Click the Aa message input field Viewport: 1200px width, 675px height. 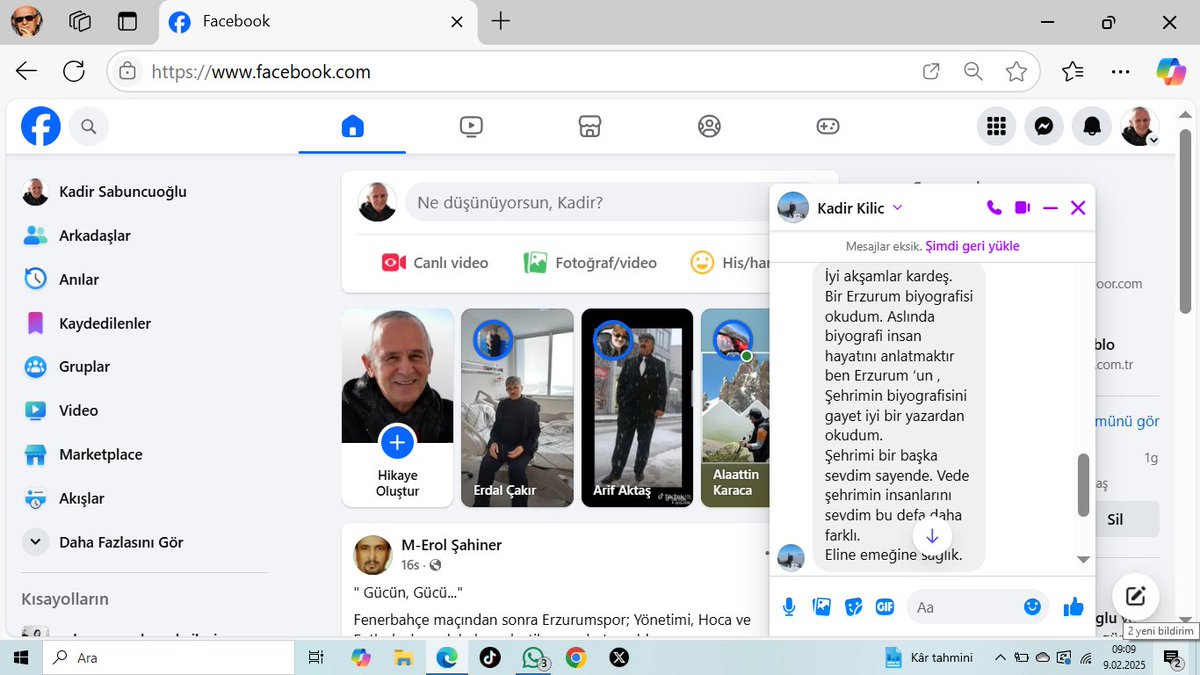tap(963, 607)
